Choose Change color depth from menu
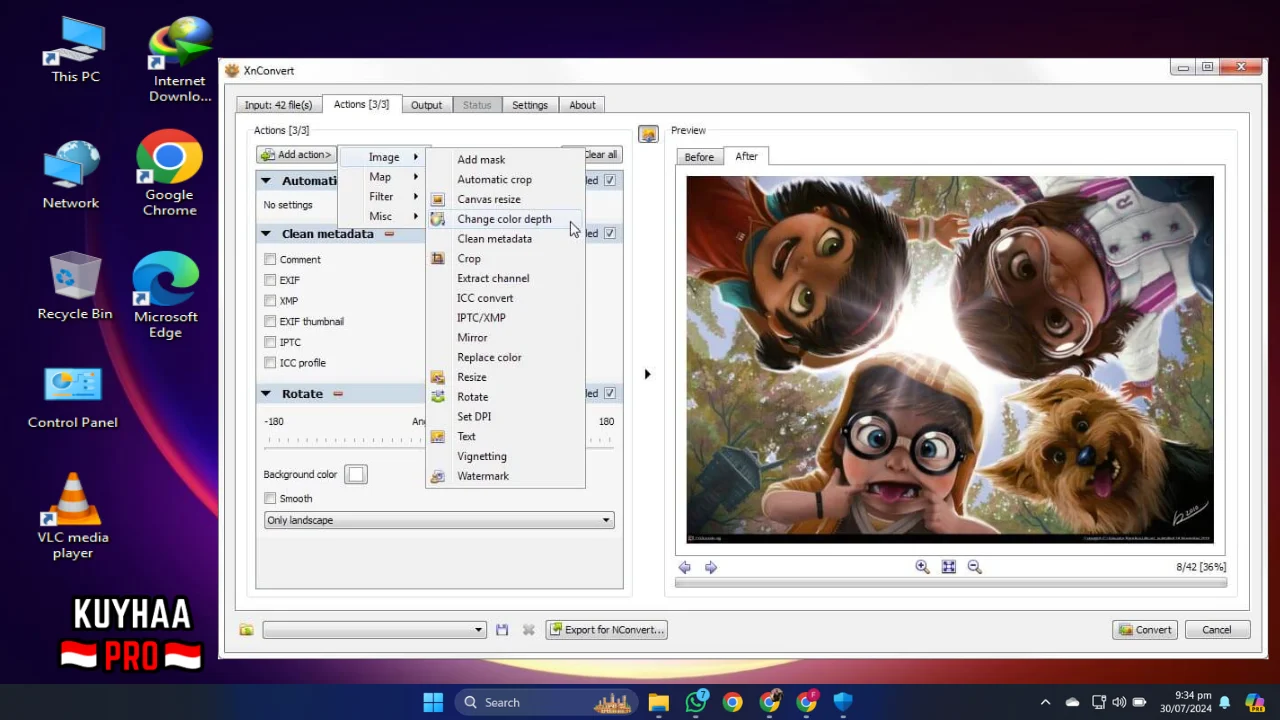The width and height of the screenshot is (1280, 720). (x=505, y=219)
